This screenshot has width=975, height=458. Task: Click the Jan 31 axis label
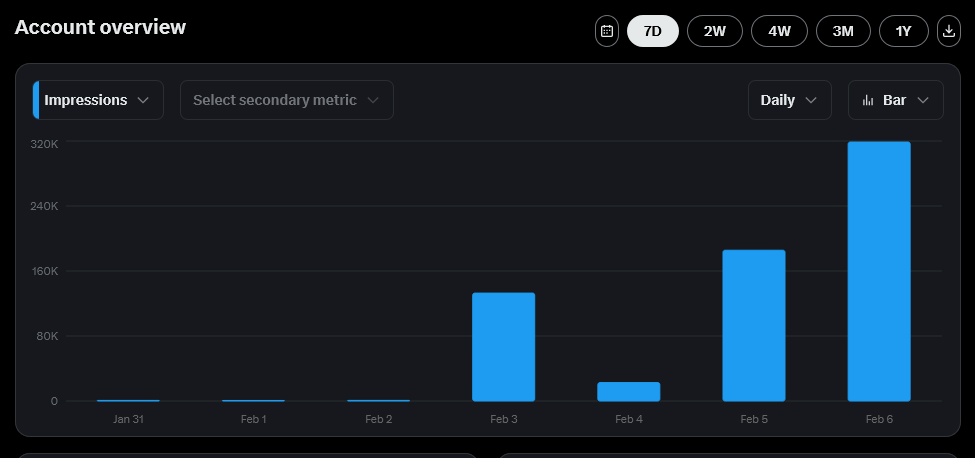point(128,419)
